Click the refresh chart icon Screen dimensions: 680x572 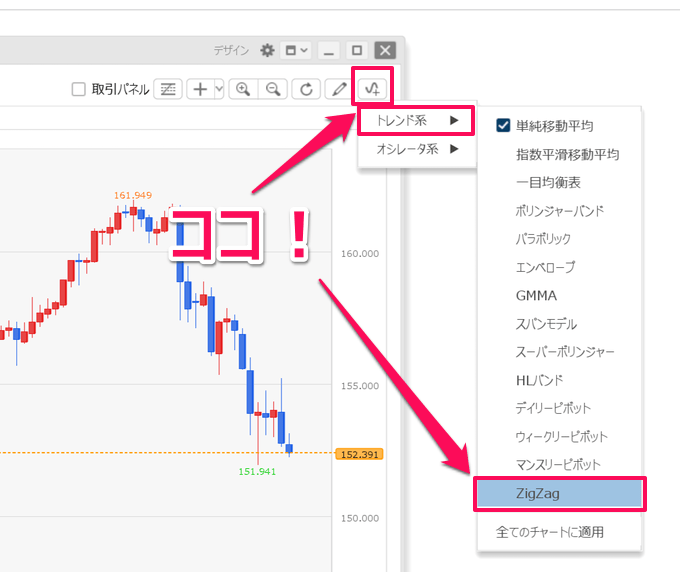click(305, 89)
